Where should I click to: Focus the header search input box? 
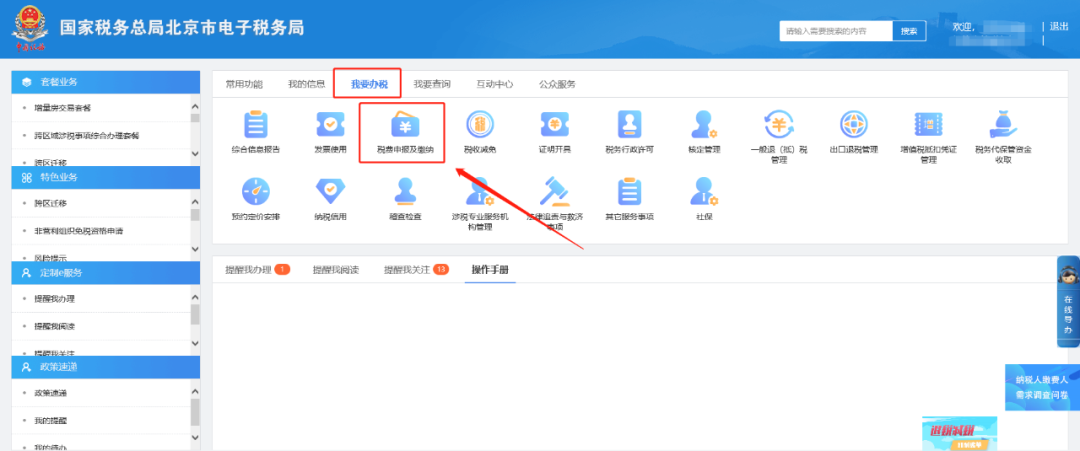tap(836, 31)
